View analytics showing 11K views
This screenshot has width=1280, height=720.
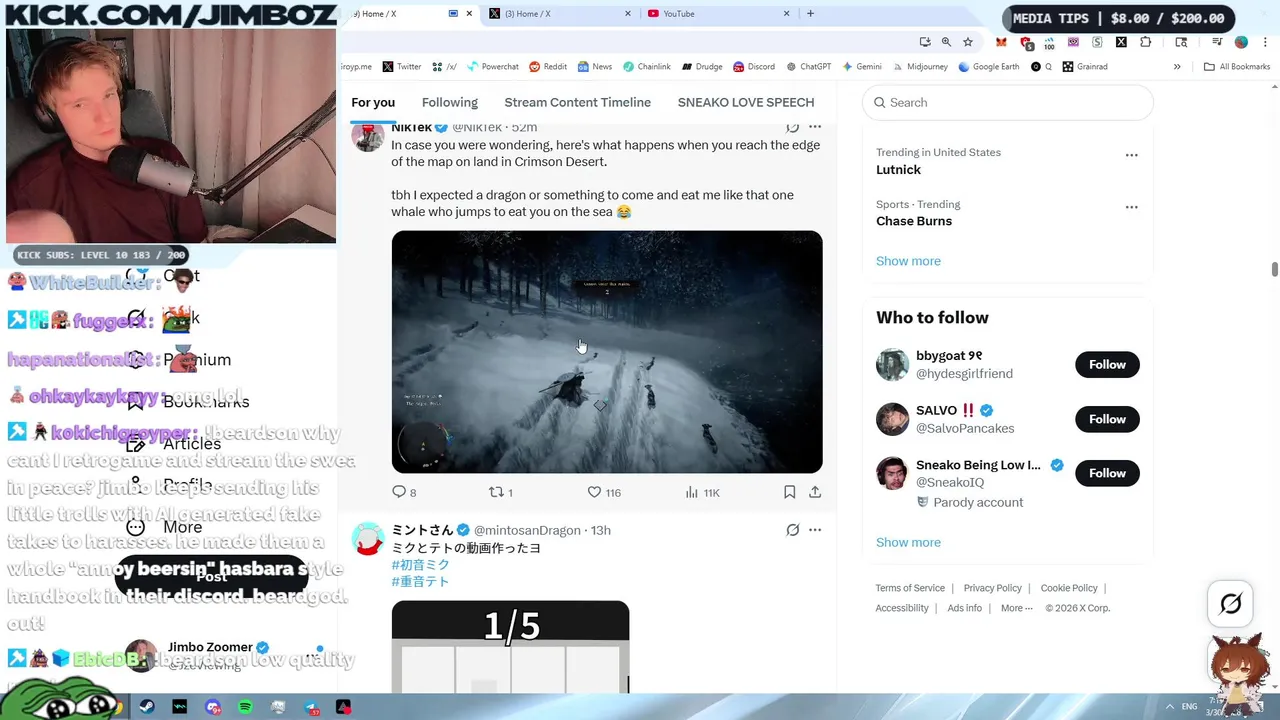pyautogui.click(x=702, y=492)
